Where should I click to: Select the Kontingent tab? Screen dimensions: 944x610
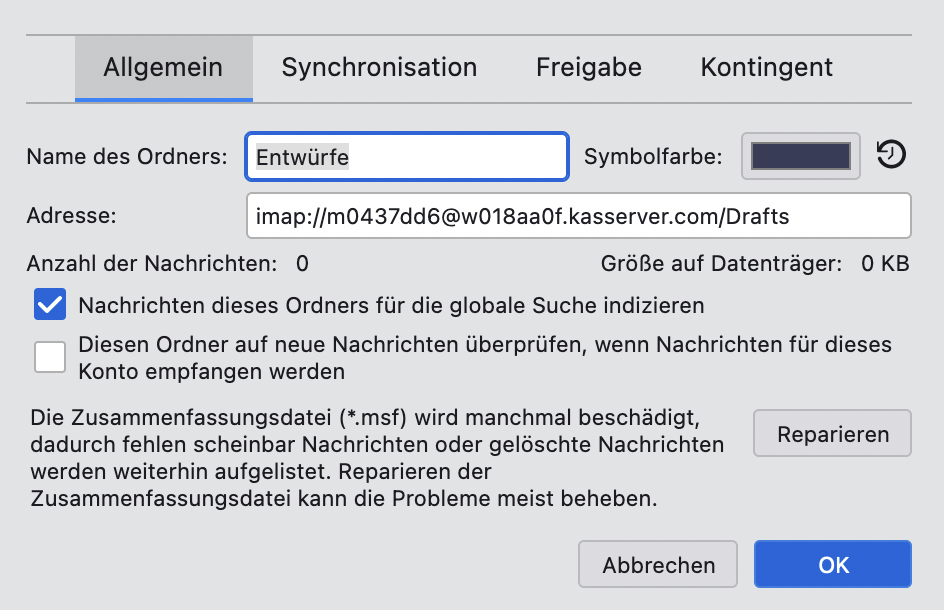767,68
